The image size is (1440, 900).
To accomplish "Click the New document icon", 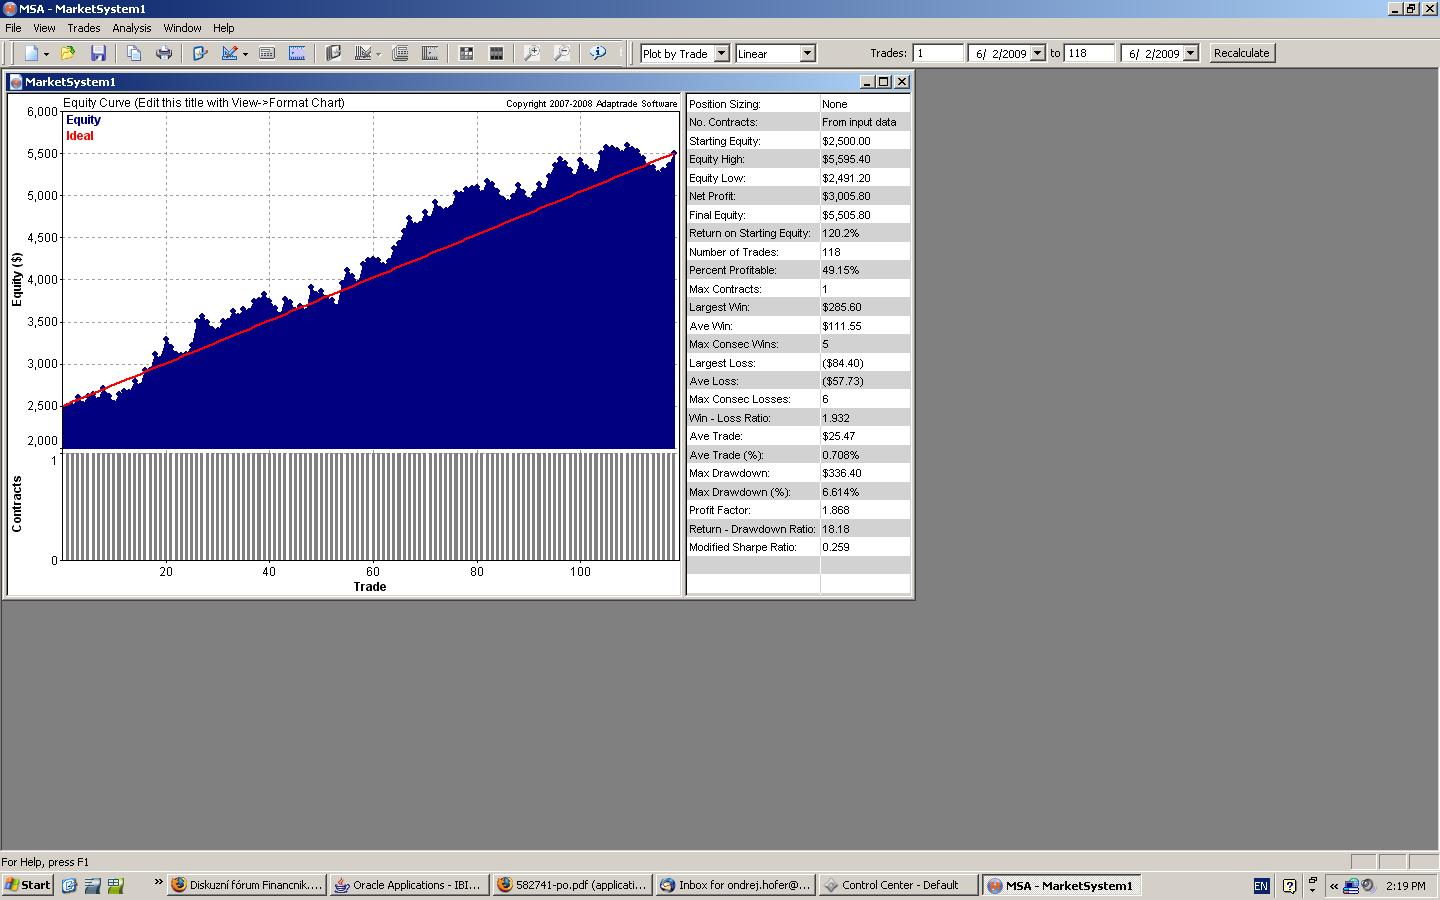I will coord(31,53).
